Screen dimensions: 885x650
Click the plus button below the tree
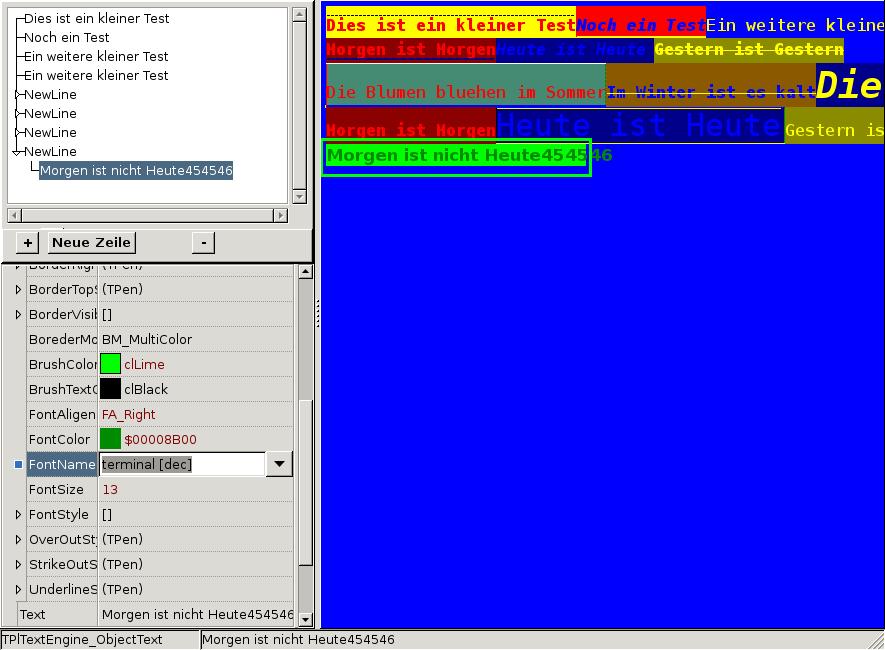[28, 243]
